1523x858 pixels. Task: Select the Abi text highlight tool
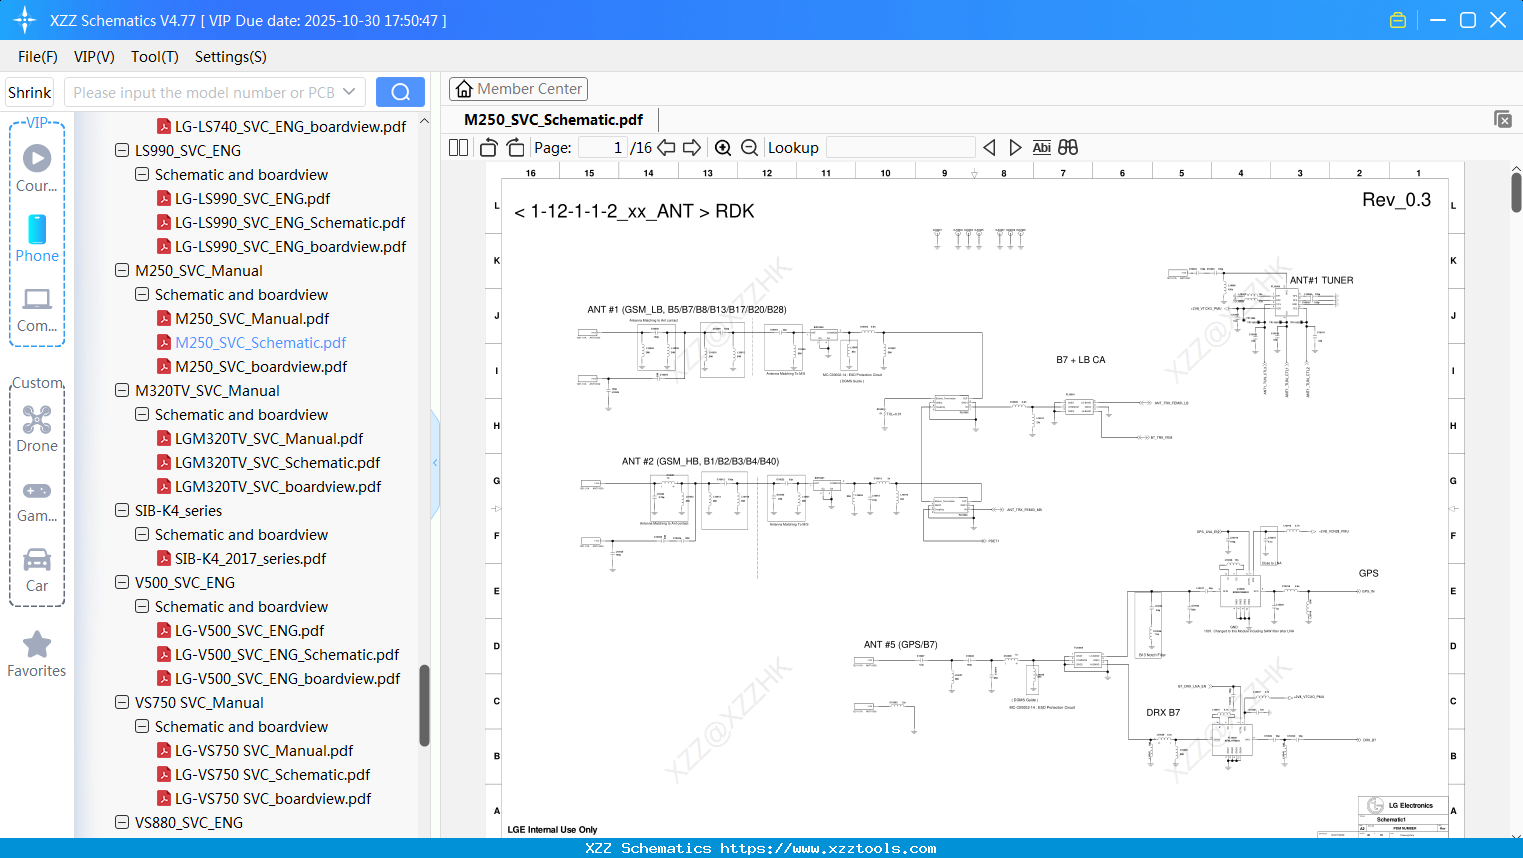pyautogui.click(x=1042, y=147)
